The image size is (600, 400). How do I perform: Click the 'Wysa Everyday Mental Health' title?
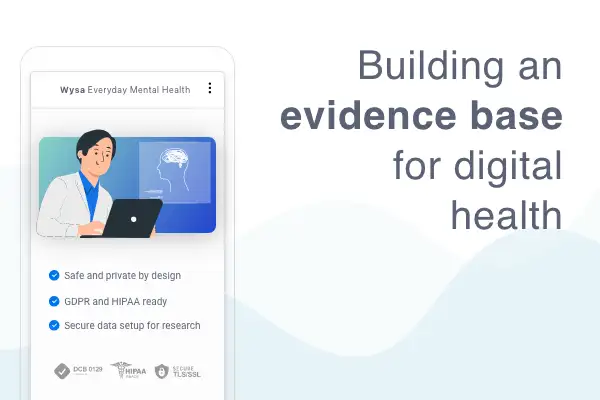125,90
